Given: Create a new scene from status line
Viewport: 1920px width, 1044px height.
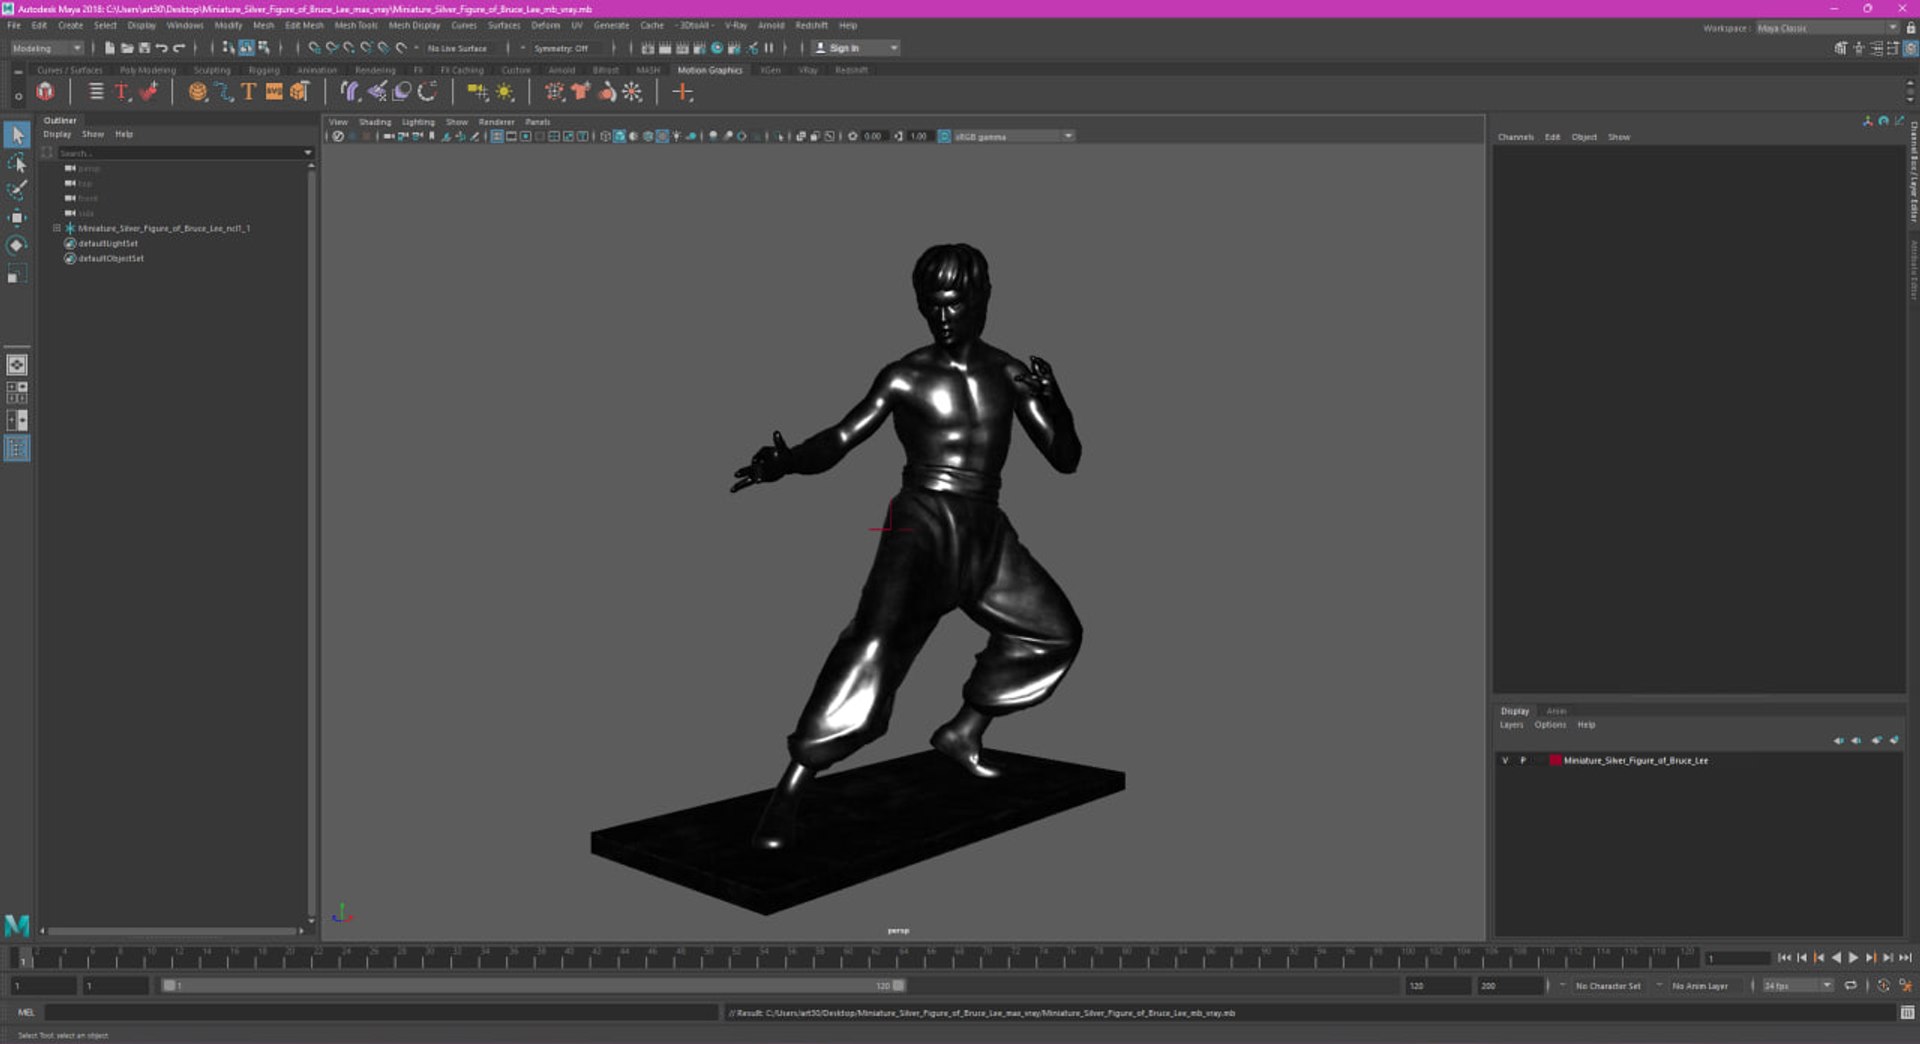Looking at the screenshot, I should [109, 48].
